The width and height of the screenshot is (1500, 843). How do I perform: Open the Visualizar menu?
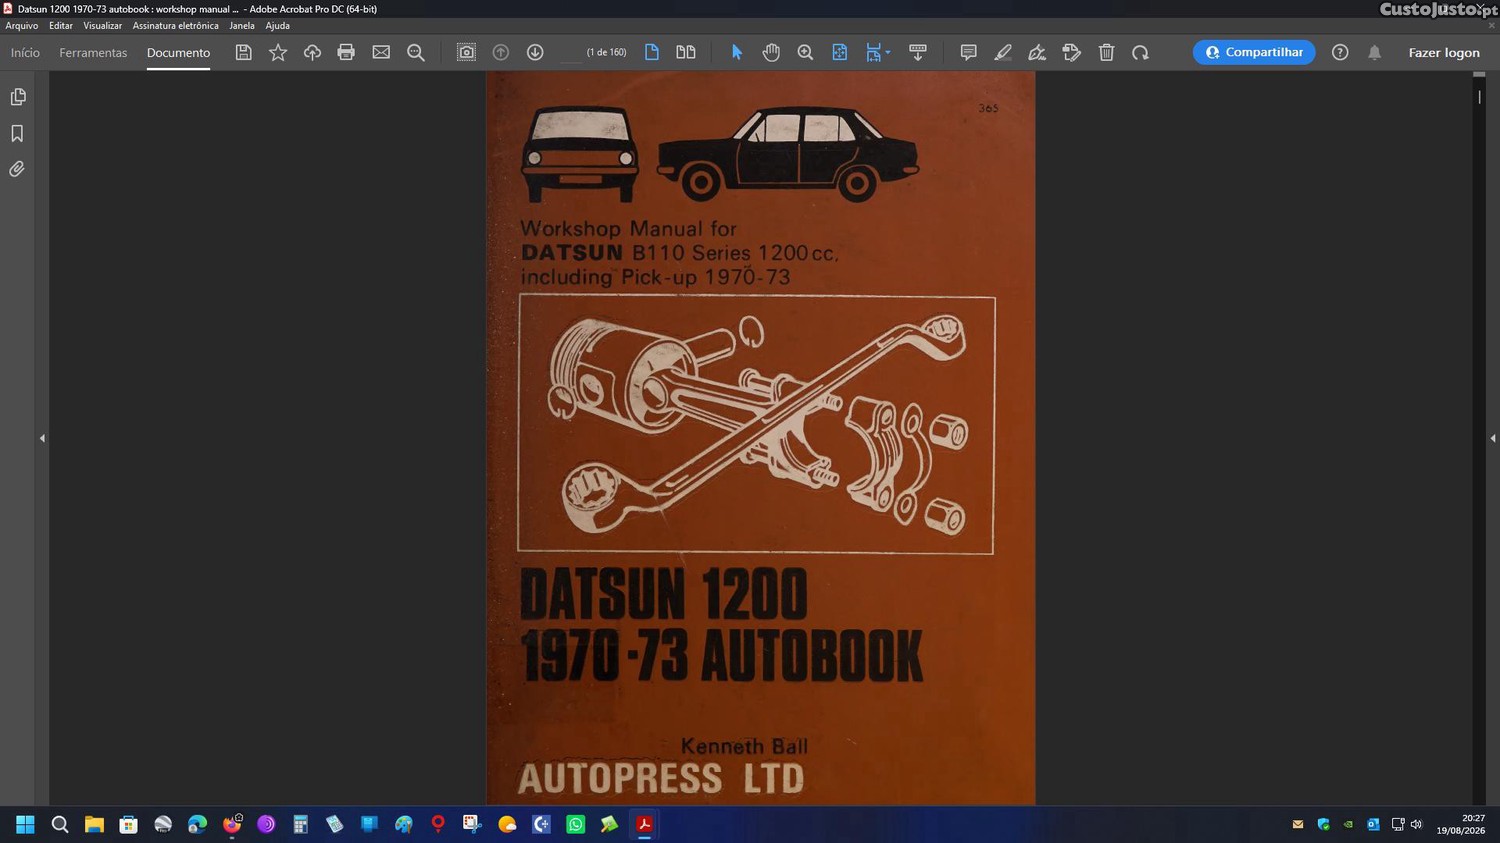pos(102,26)
